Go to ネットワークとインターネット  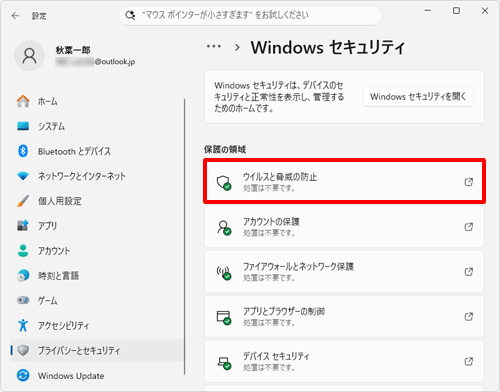pyautogui.click(x=97, y=176)
